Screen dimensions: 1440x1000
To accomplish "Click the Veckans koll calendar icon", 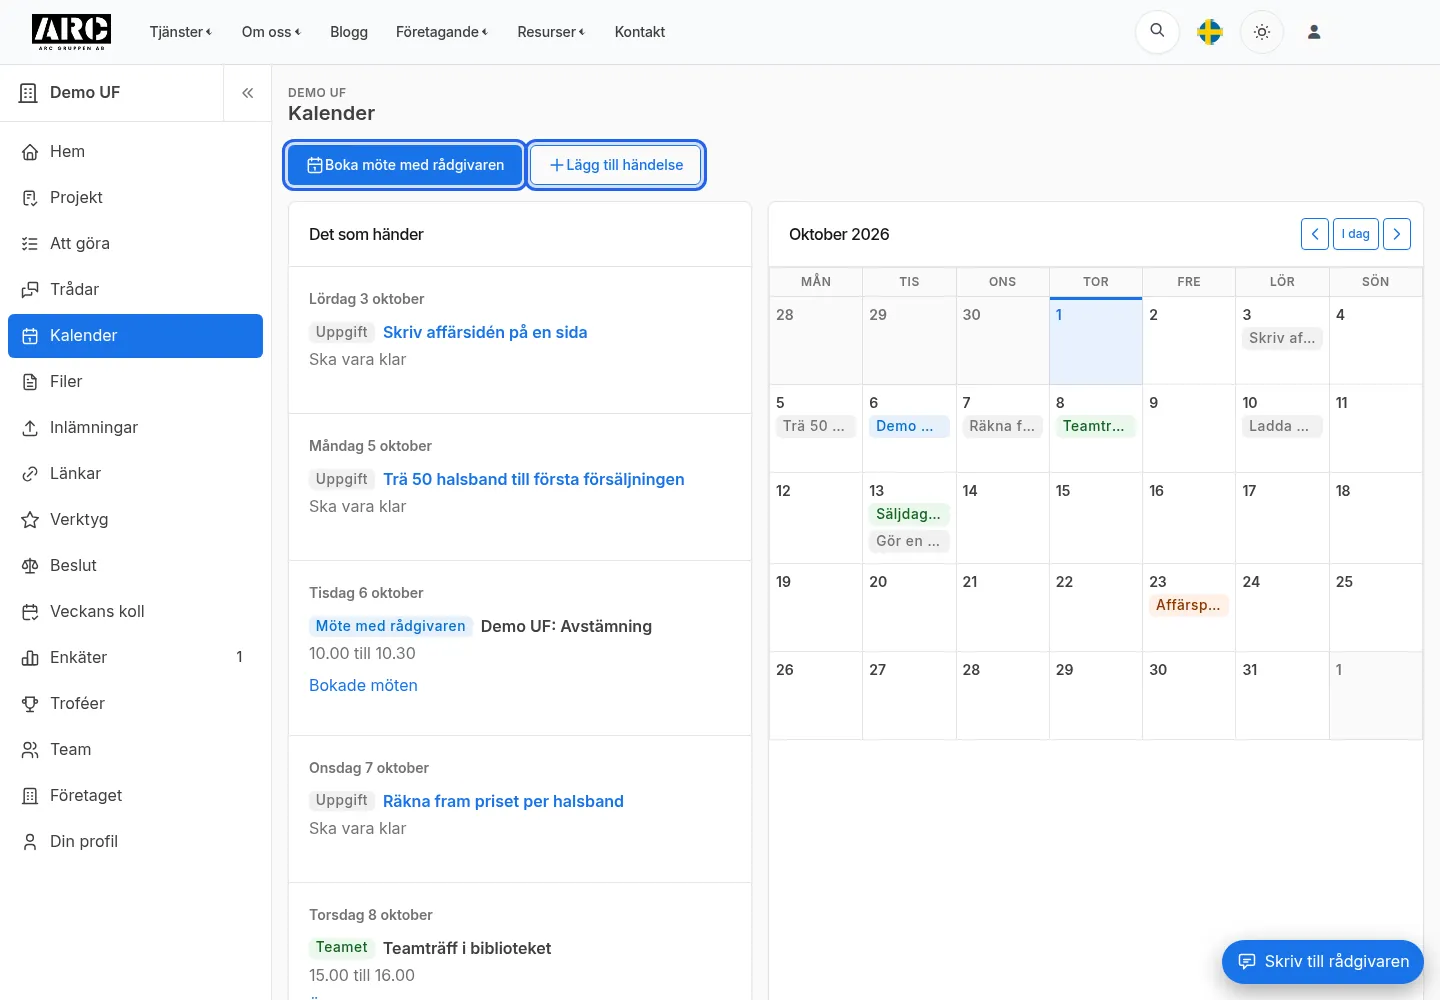I will [30, 612].
